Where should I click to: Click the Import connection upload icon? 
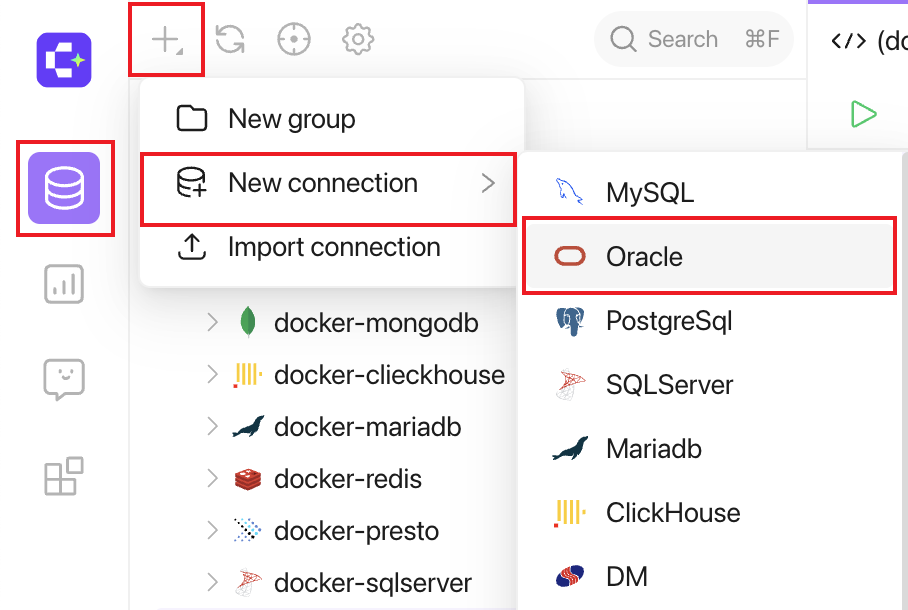click(192, 247)
